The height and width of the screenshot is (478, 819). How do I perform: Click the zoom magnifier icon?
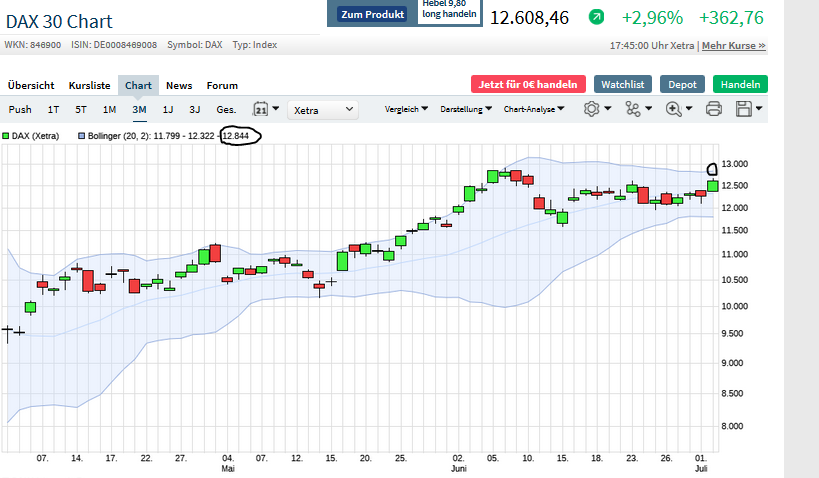click(x=677, y=109)
